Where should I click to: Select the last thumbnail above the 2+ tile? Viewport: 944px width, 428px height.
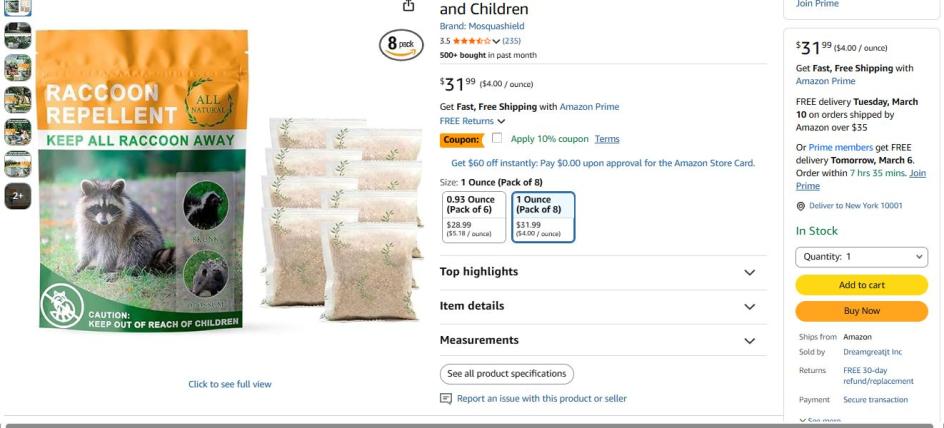(18, 164)
